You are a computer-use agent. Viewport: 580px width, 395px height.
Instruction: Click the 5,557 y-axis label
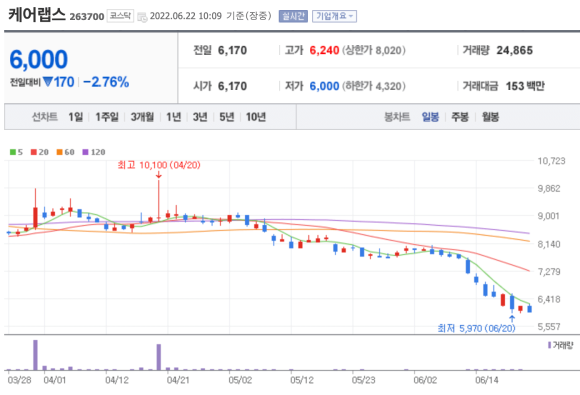tap(549, 327)
